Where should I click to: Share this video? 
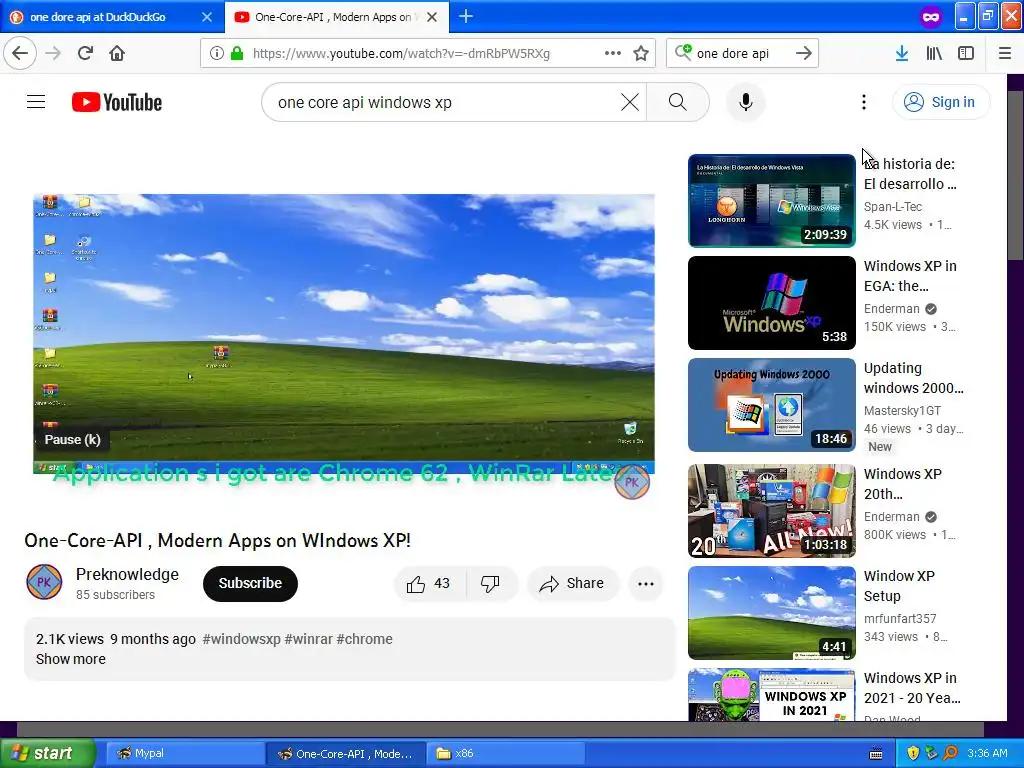point(572,584)
